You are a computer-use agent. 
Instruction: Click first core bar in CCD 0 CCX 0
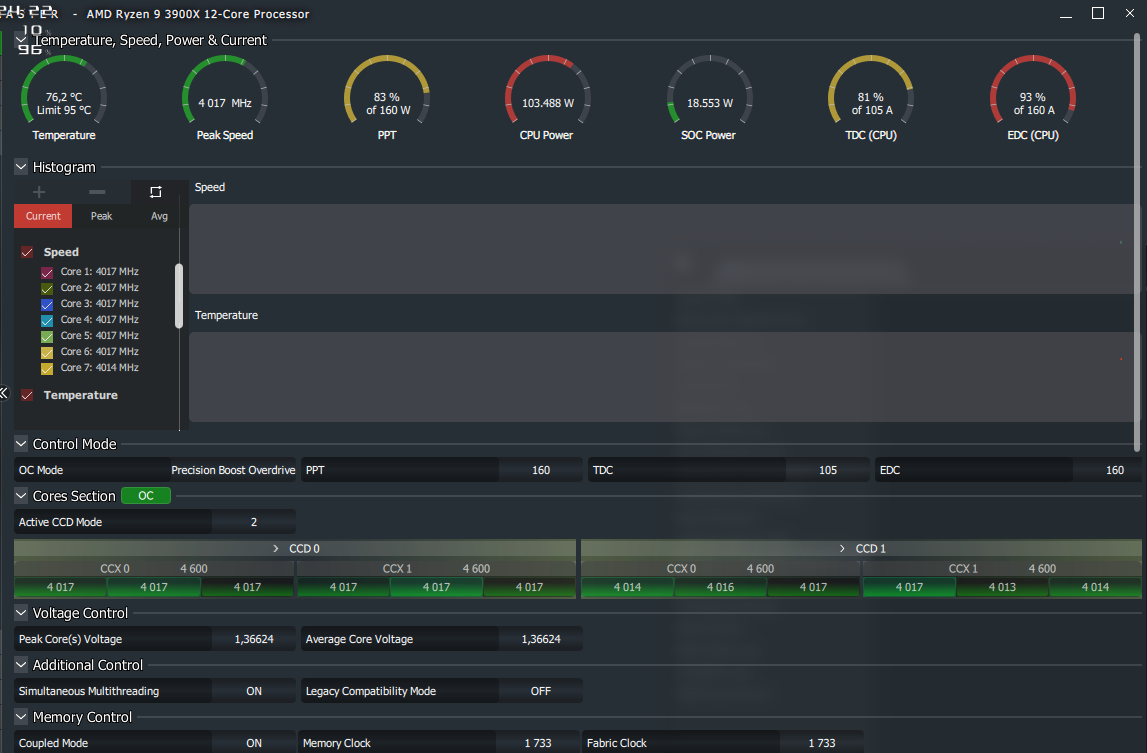61,587
